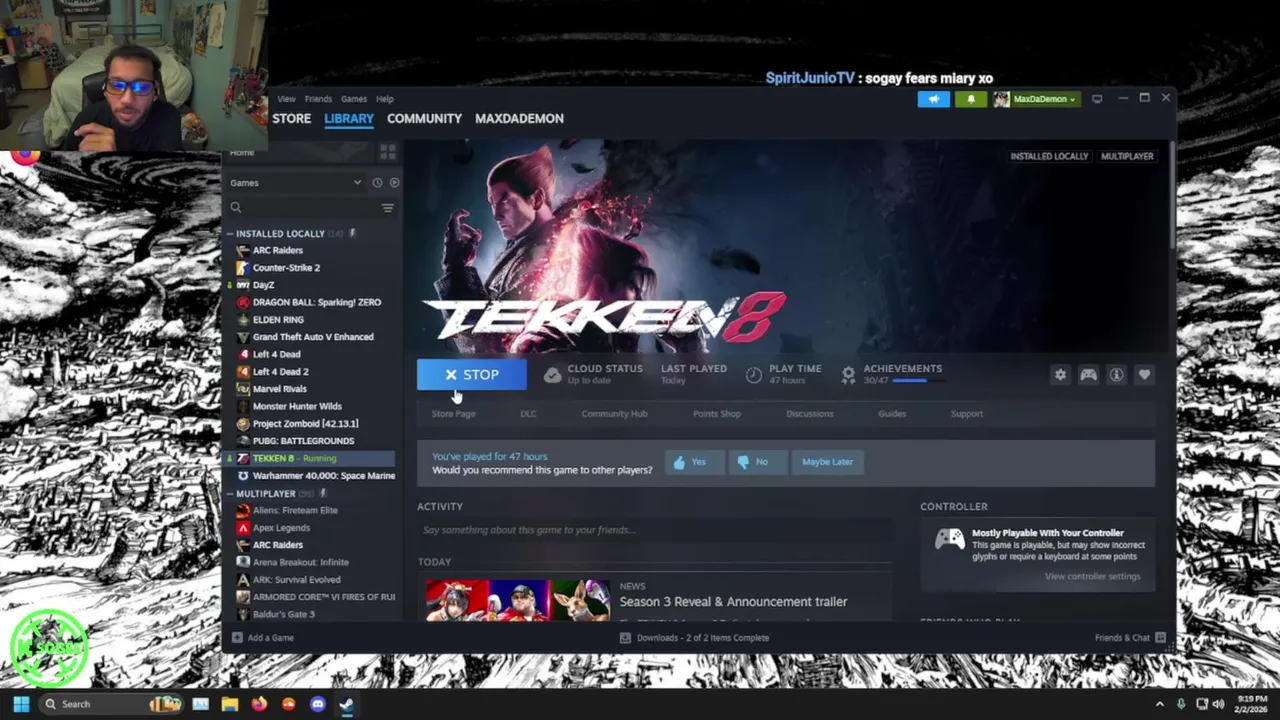This screenshot has height=720, width=1280.
Task: Open library advanced filter options
Action: click(387, 208)
